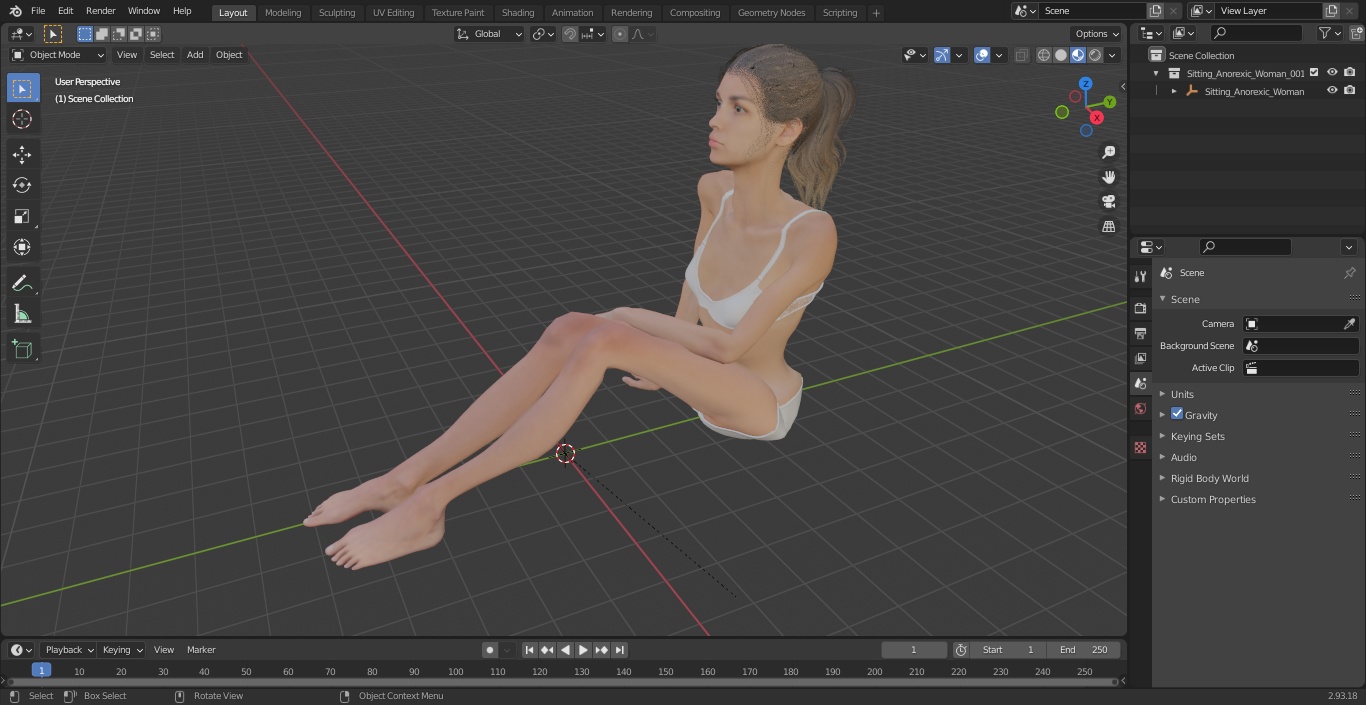This screenshot has height=705, width=1366.
Task: Open View Layer properties tab
Action: [x=1140, y=358]
